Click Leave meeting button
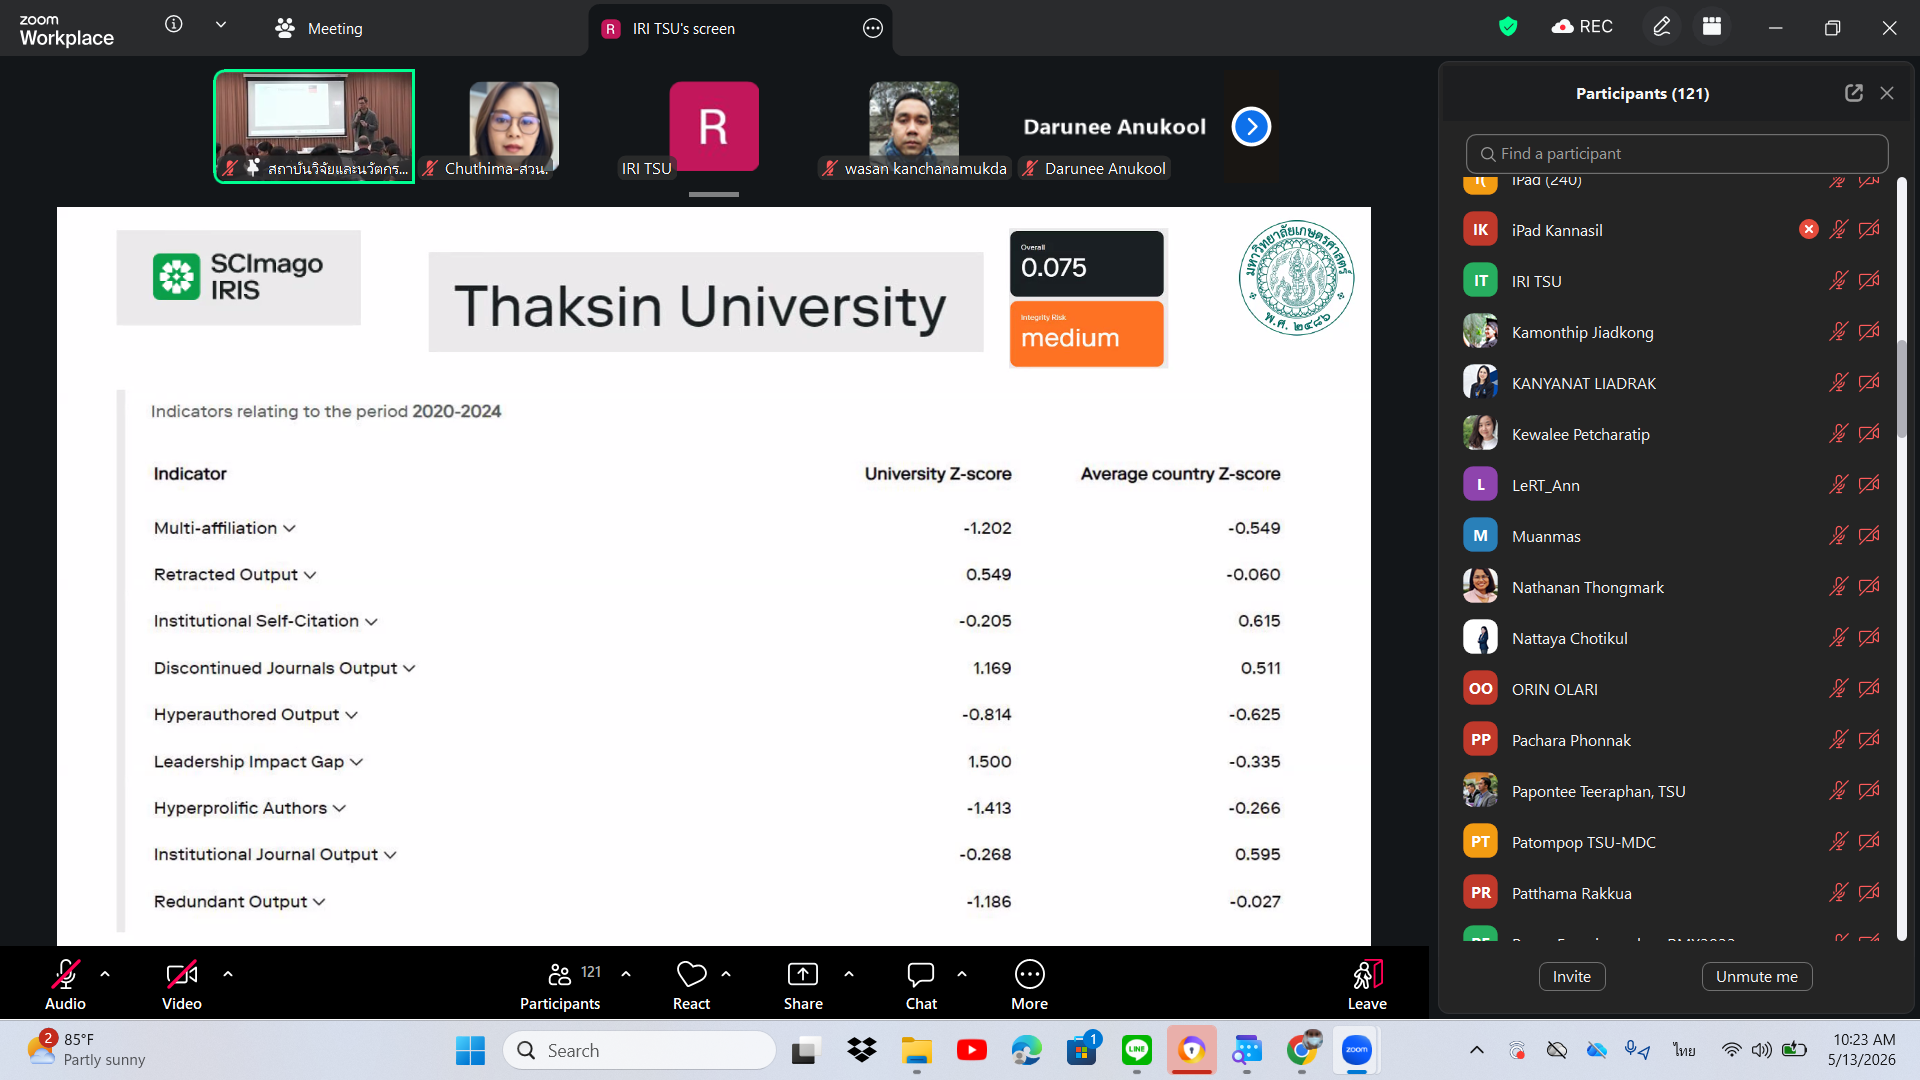1920x1080 pixels. click(1367, 986)
